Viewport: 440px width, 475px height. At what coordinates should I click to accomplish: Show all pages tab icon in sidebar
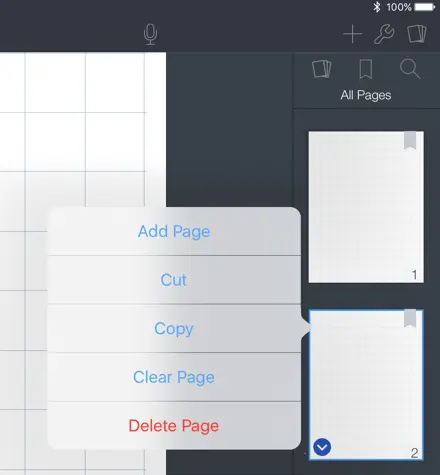click(x=322, y=69)
